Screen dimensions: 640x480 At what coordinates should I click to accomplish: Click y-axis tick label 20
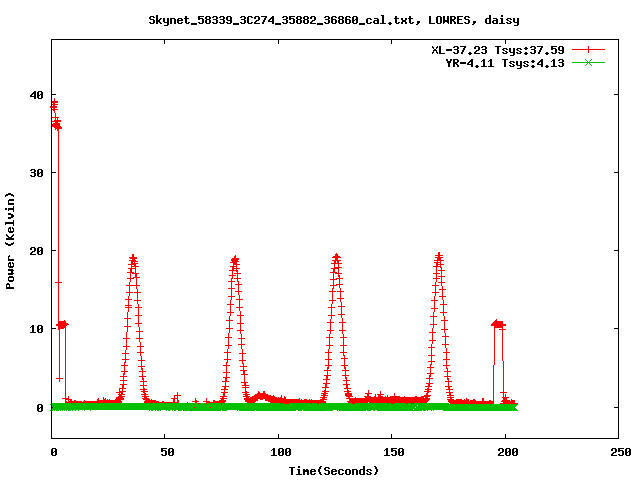pyautogui.click(x=36, y=251)
